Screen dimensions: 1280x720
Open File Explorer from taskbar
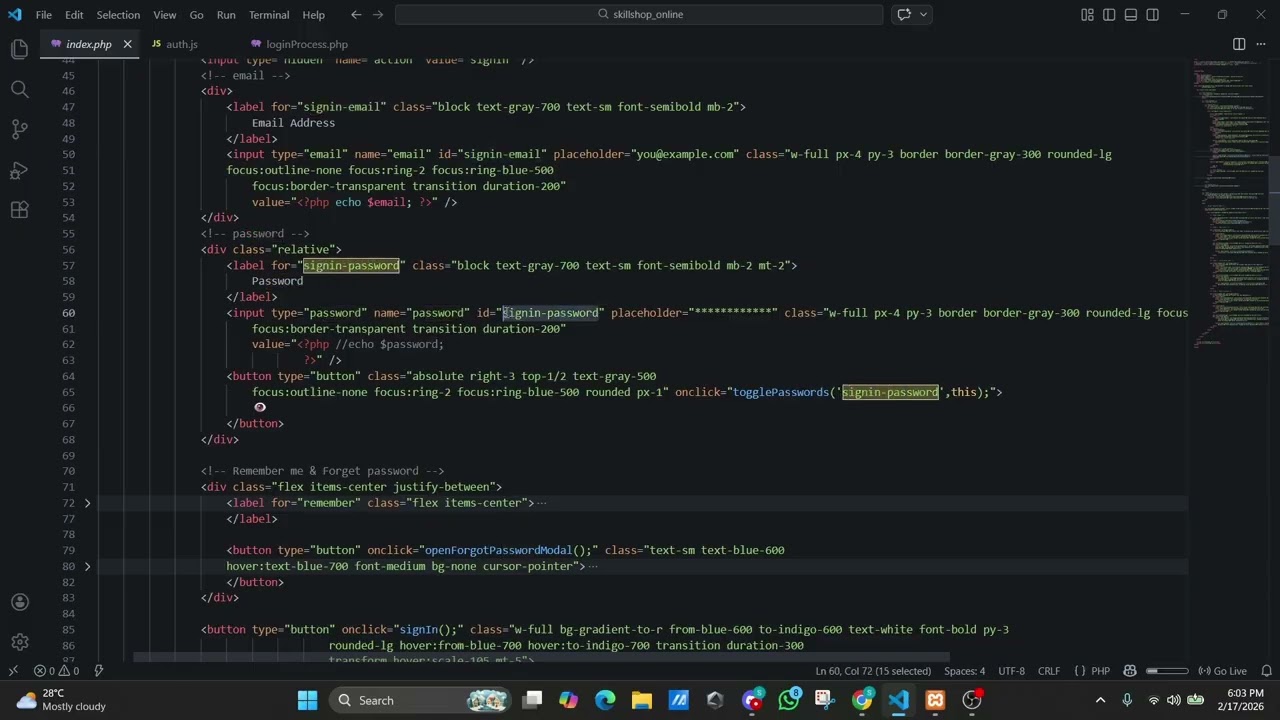(641, 700)
